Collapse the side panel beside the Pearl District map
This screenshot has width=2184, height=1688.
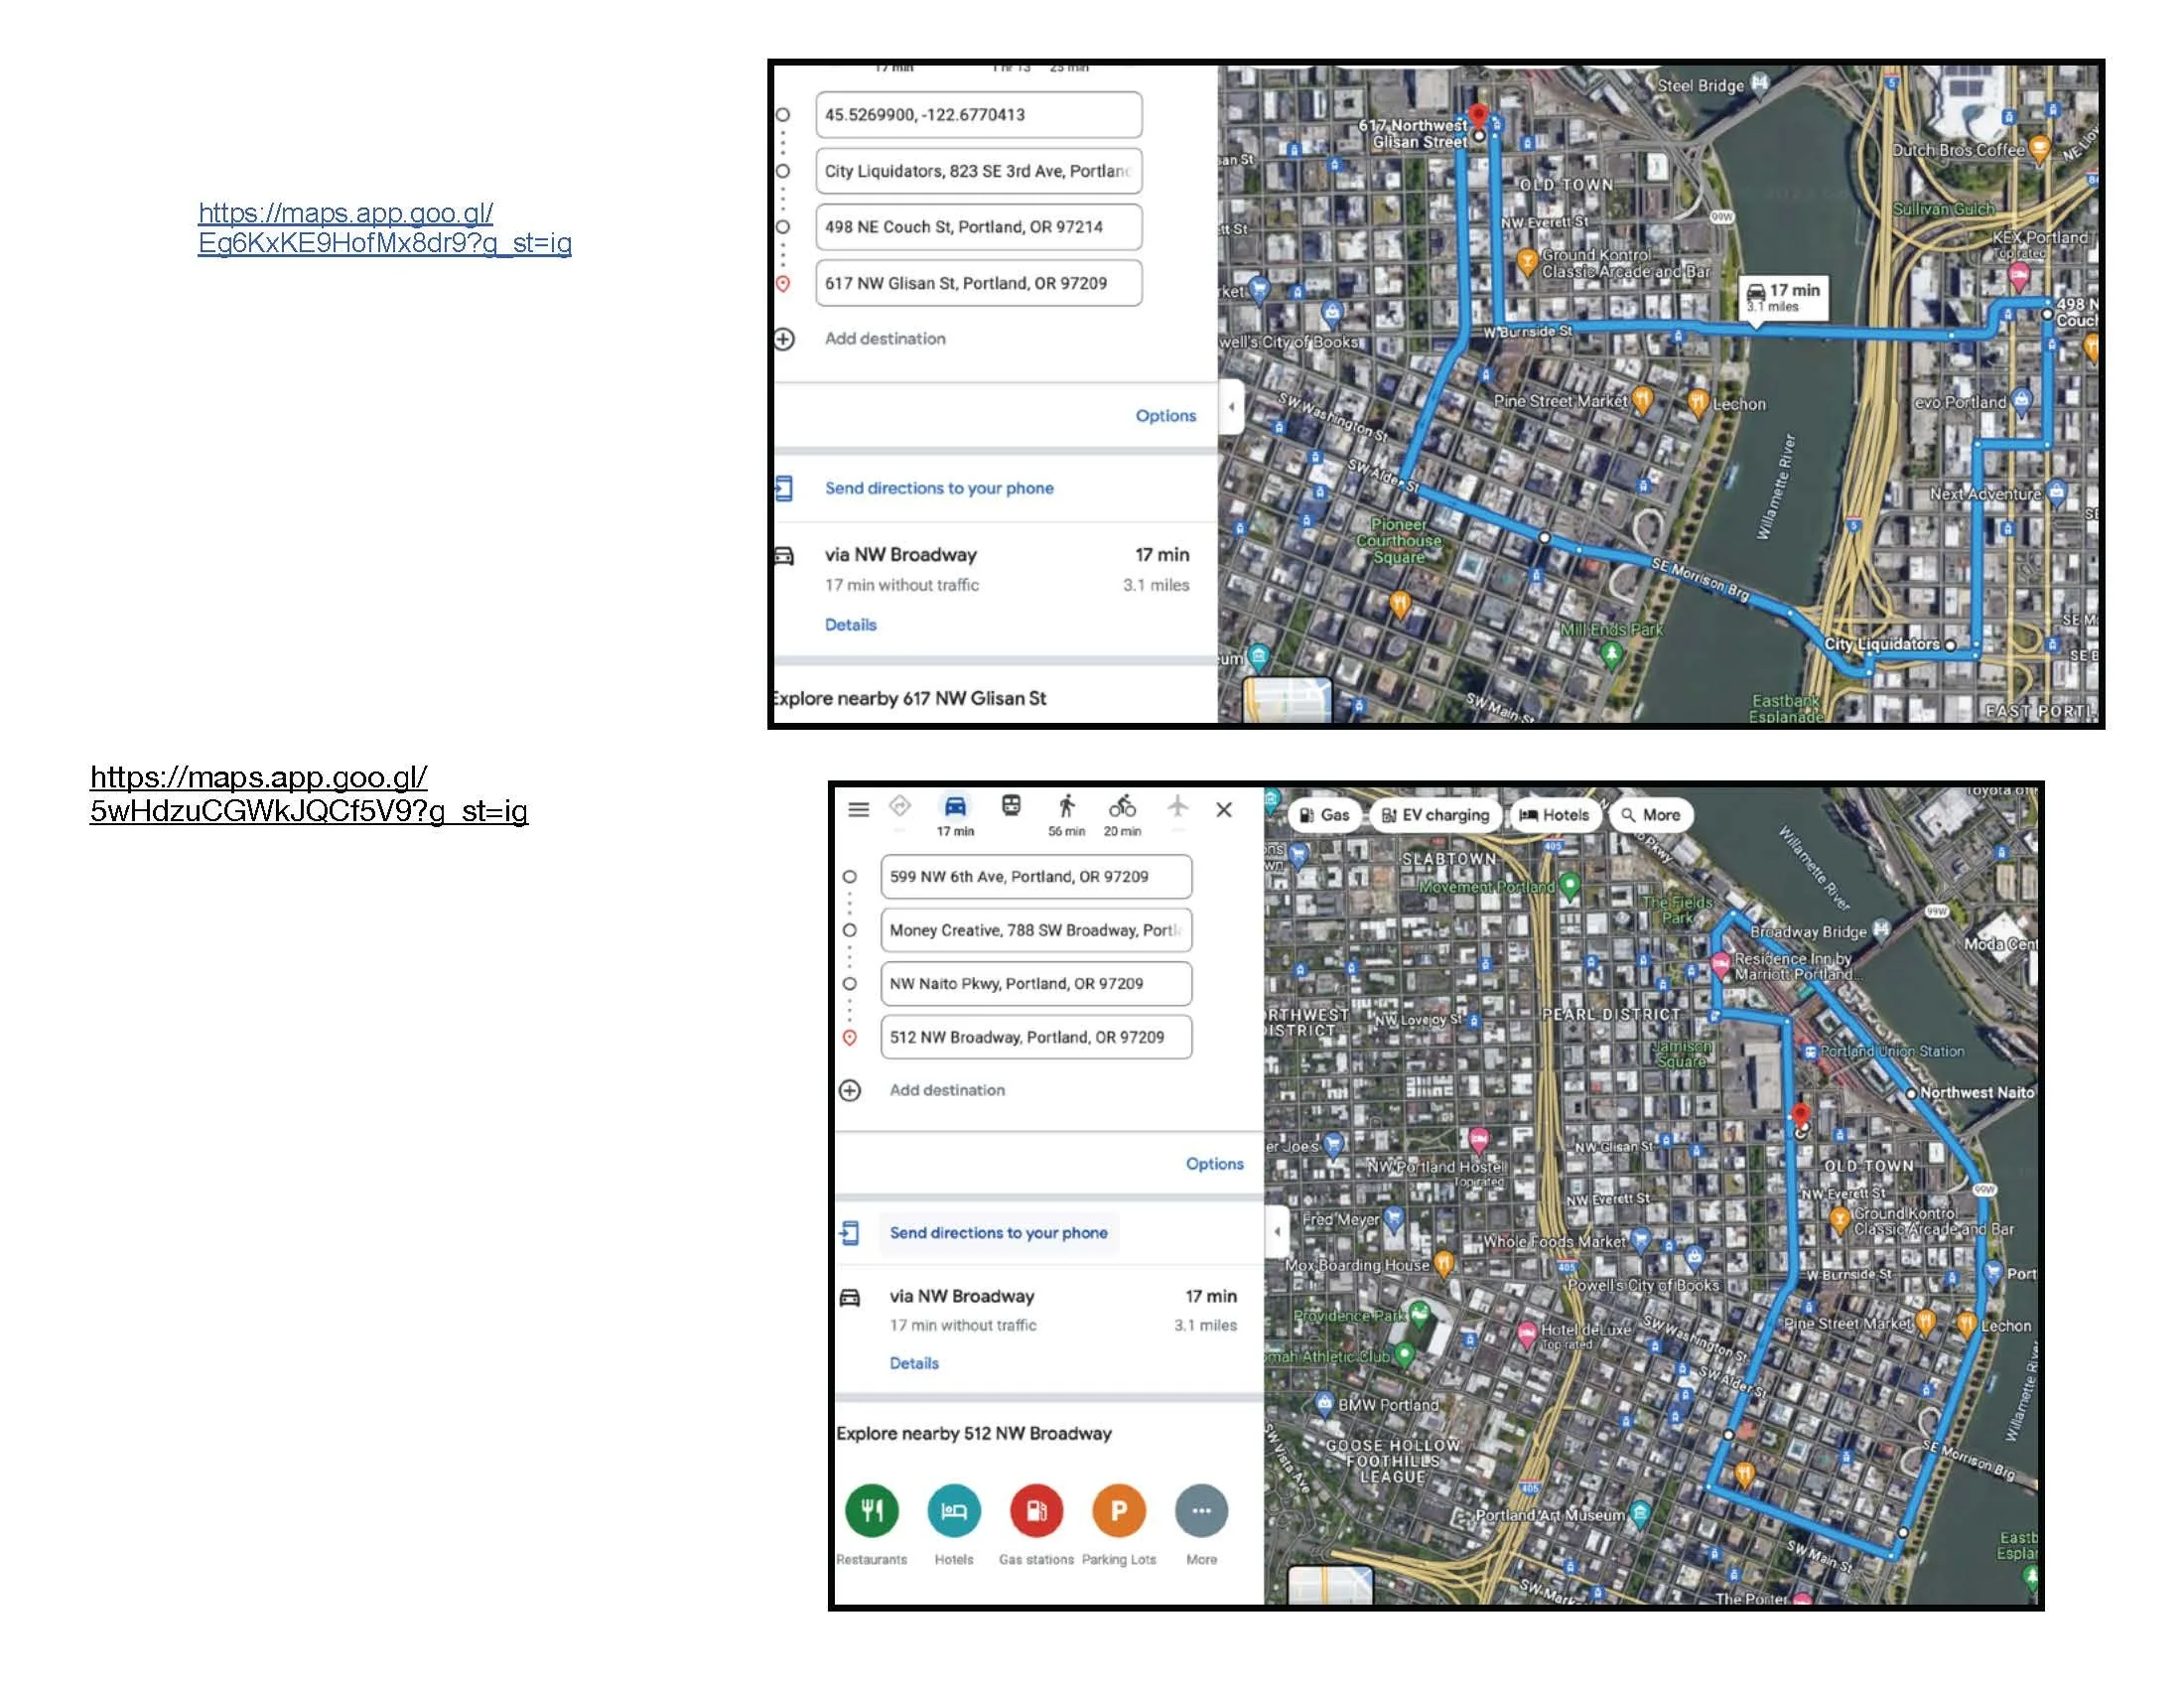pyautogui.click(x=1276, y=1231)
